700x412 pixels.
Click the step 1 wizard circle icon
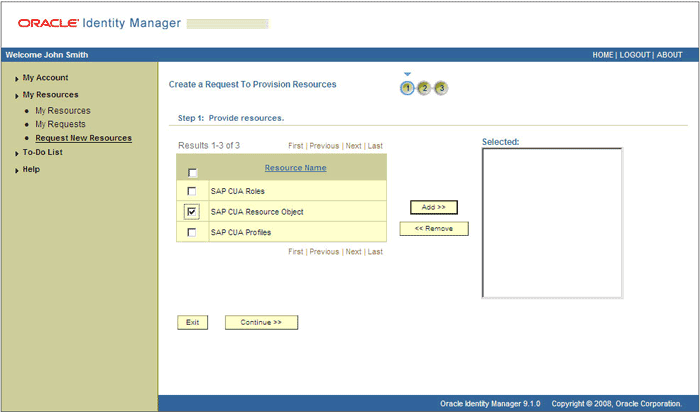[407, 88]
